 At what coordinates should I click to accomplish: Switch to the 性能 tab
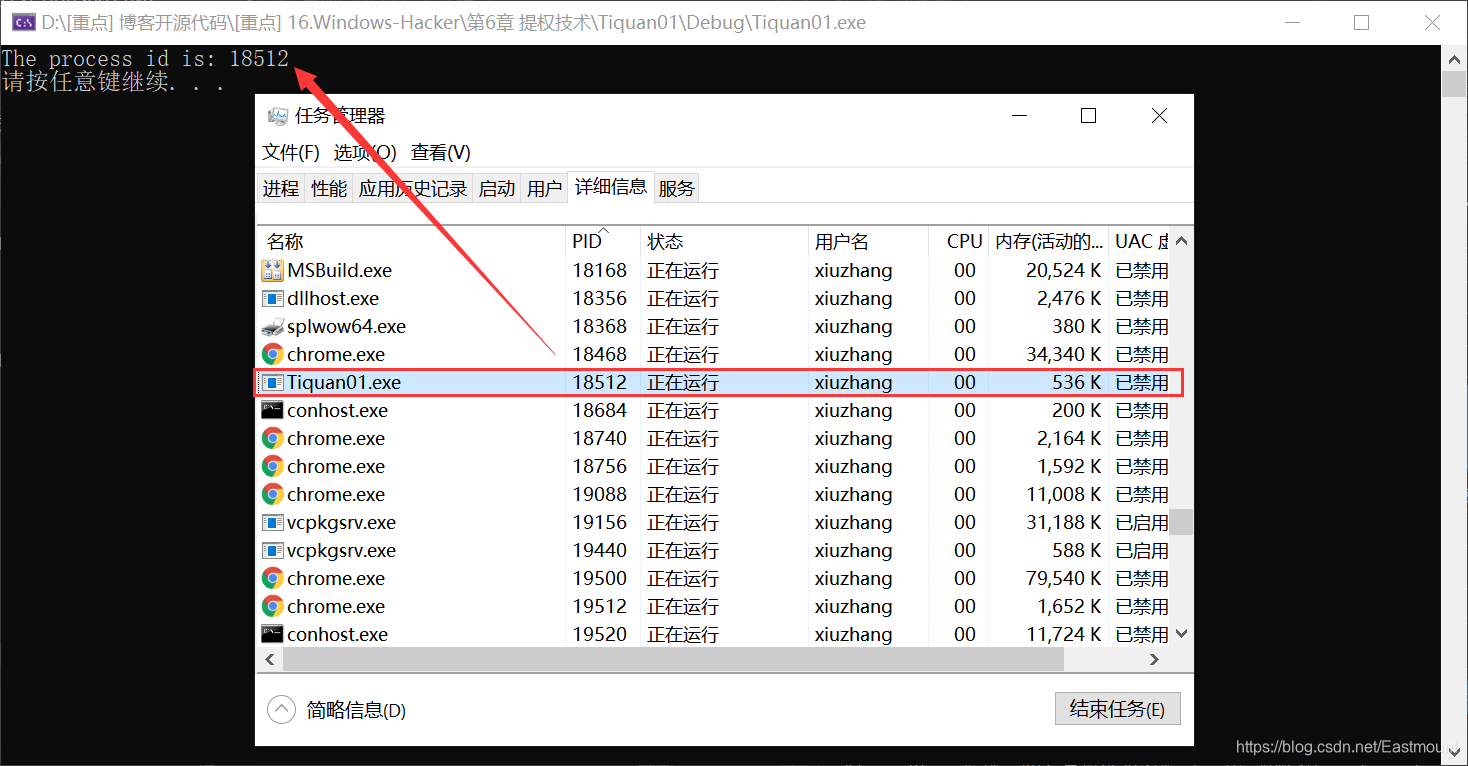click(x=329, y=188)
